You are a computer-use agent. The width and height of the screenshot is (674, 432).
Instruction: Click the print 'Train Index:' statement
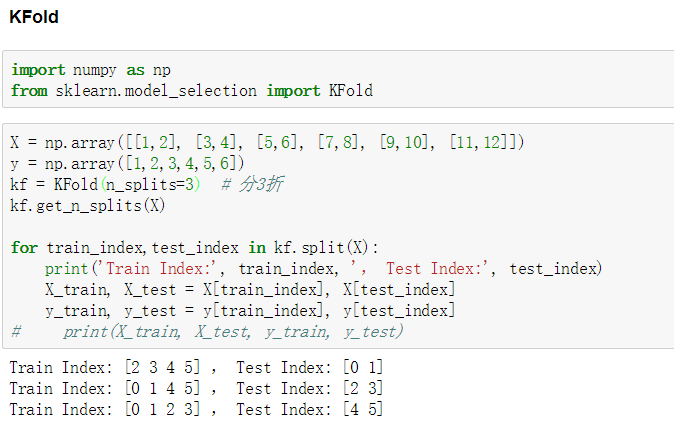click(x=323, y=269)
